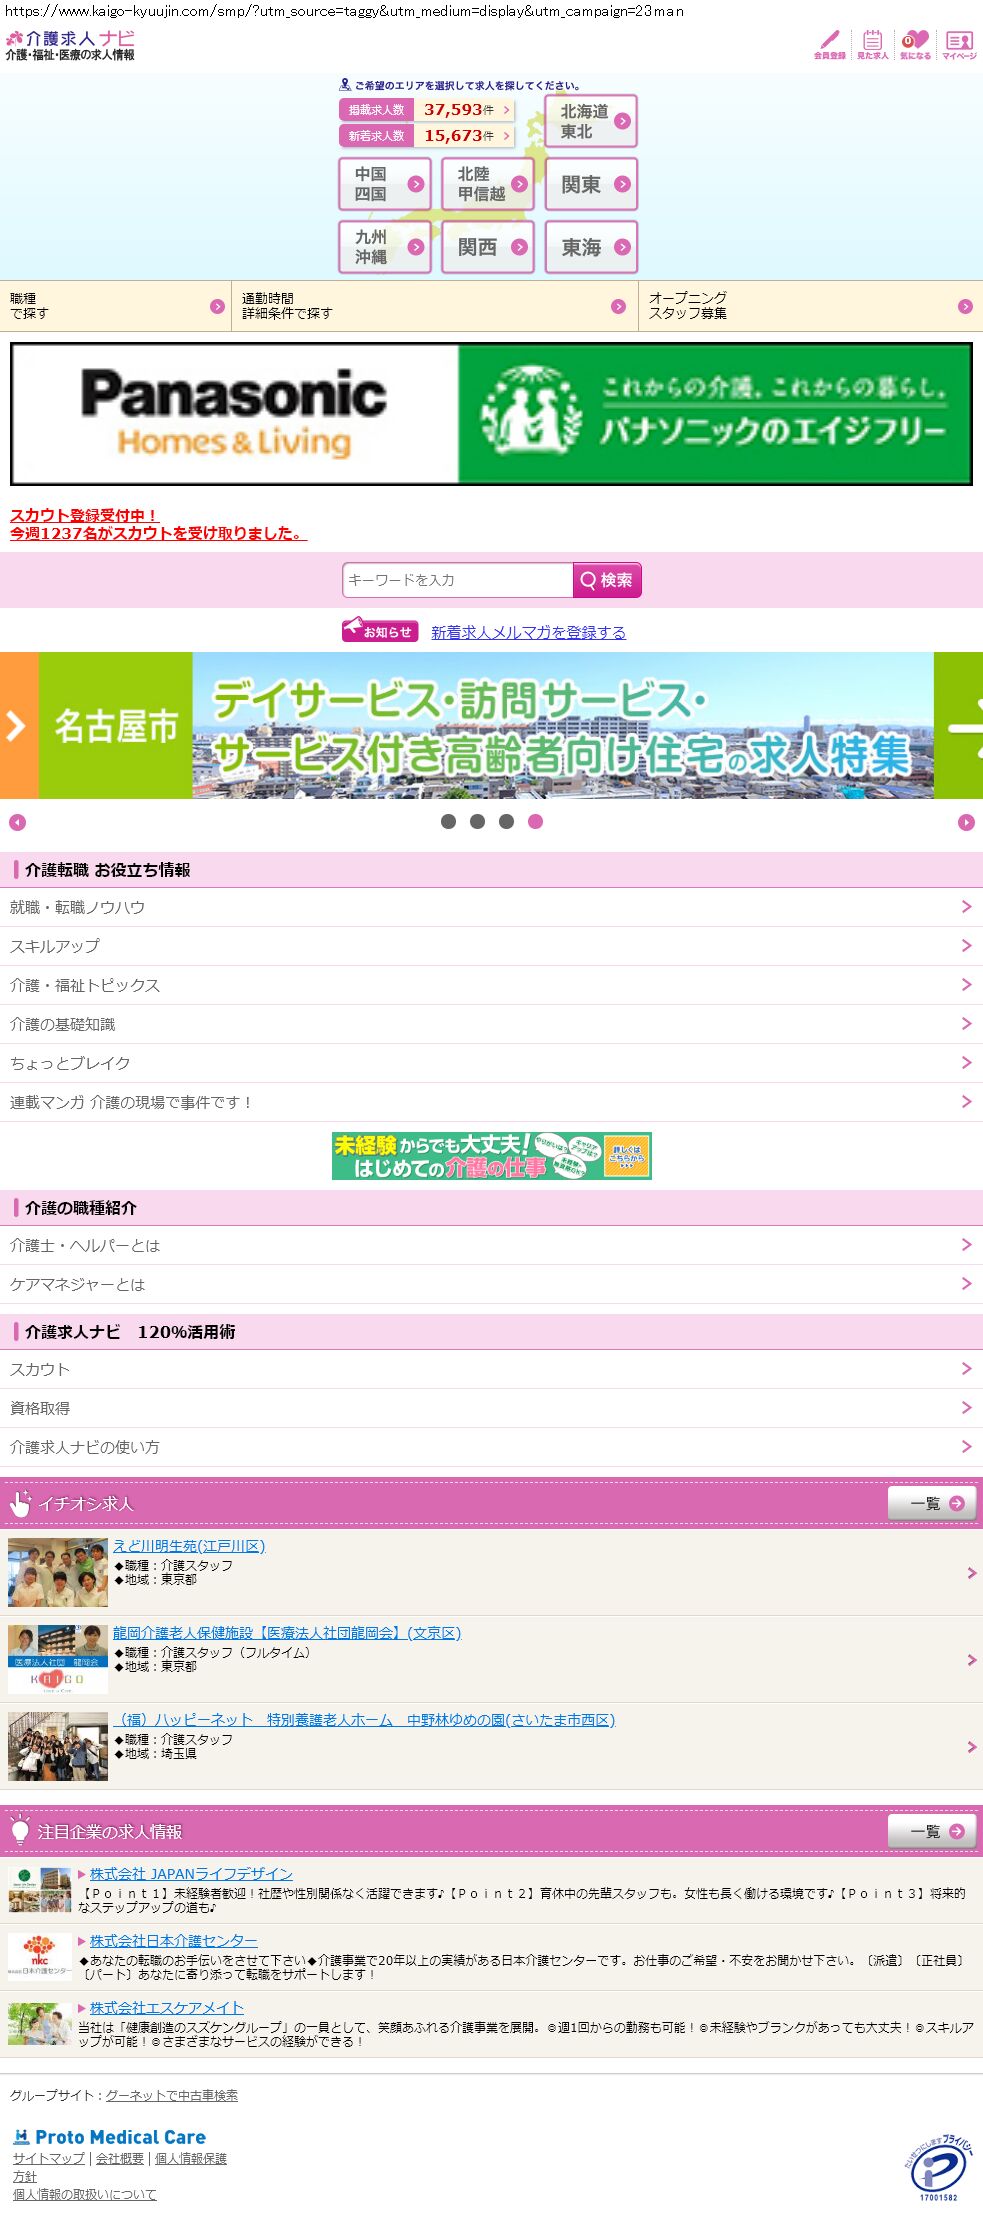The height and width of the screenshot is (2214, 983).
Task: Click the Privacy mark certification icon
Action: coord(937,2168)
